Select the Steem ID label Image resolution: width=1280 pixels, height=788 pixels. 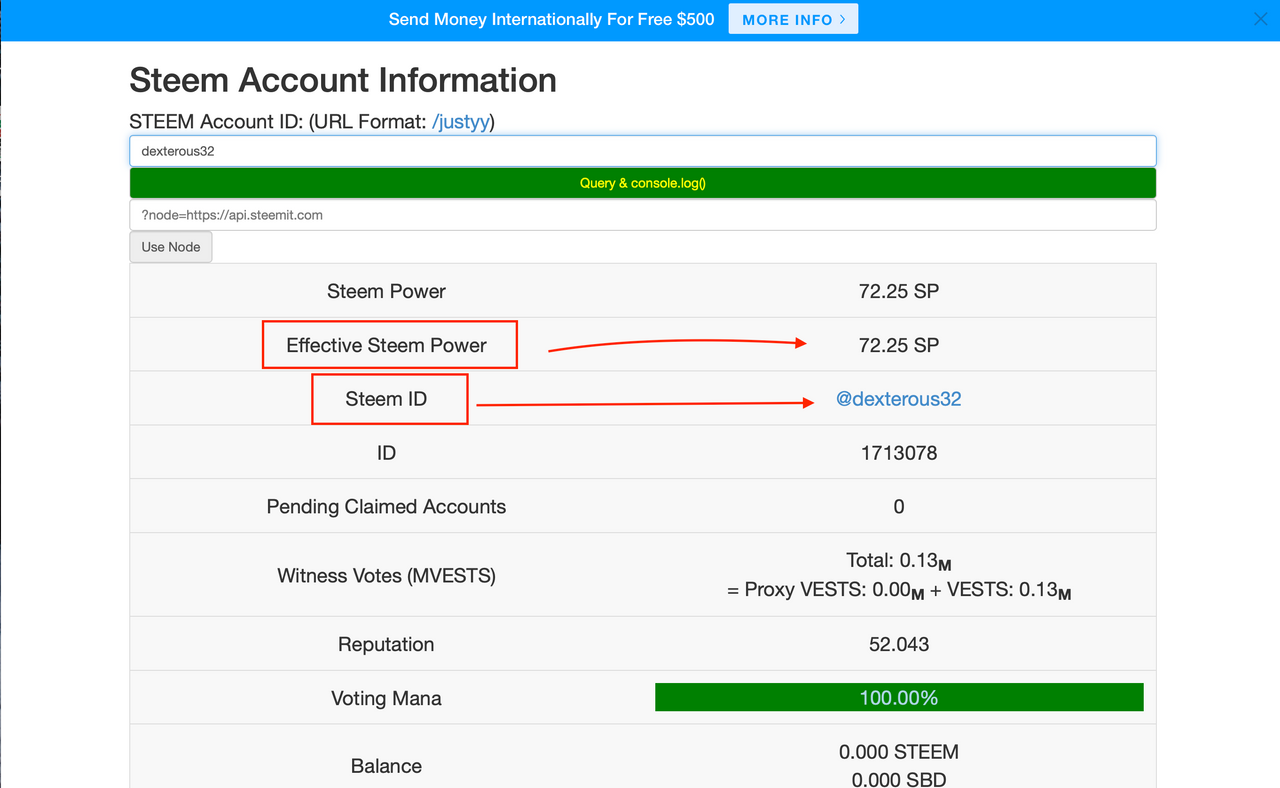tap(386, 399)
